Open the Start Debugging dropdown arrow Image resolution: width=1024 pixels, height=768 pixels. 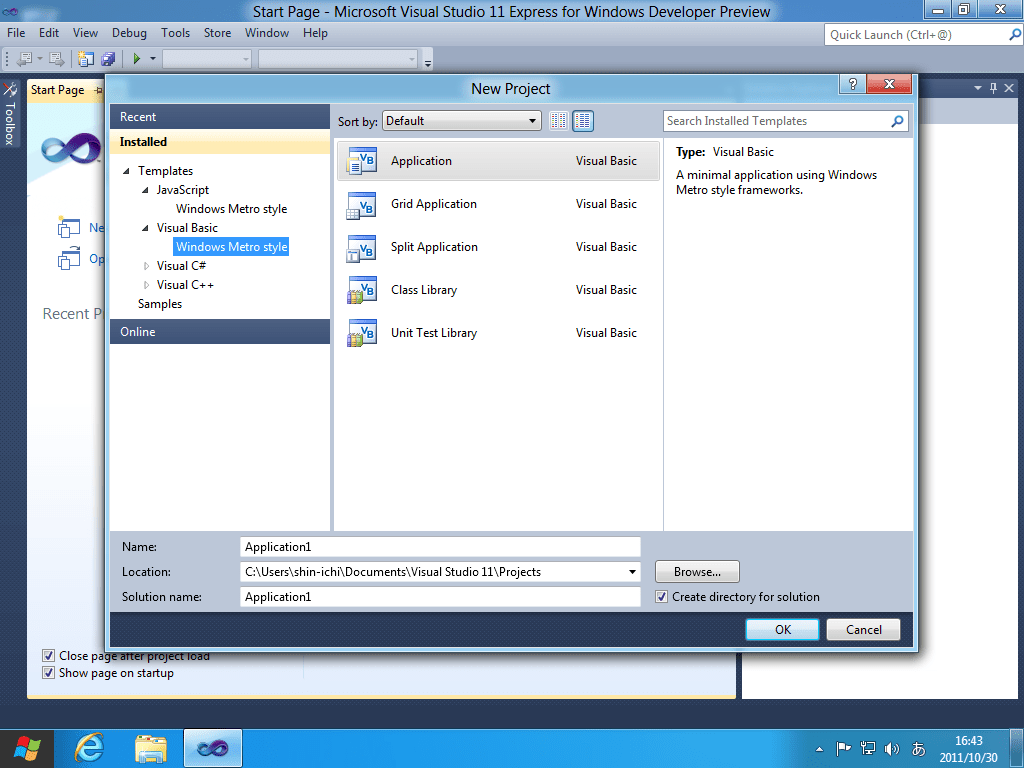point(153,59)
